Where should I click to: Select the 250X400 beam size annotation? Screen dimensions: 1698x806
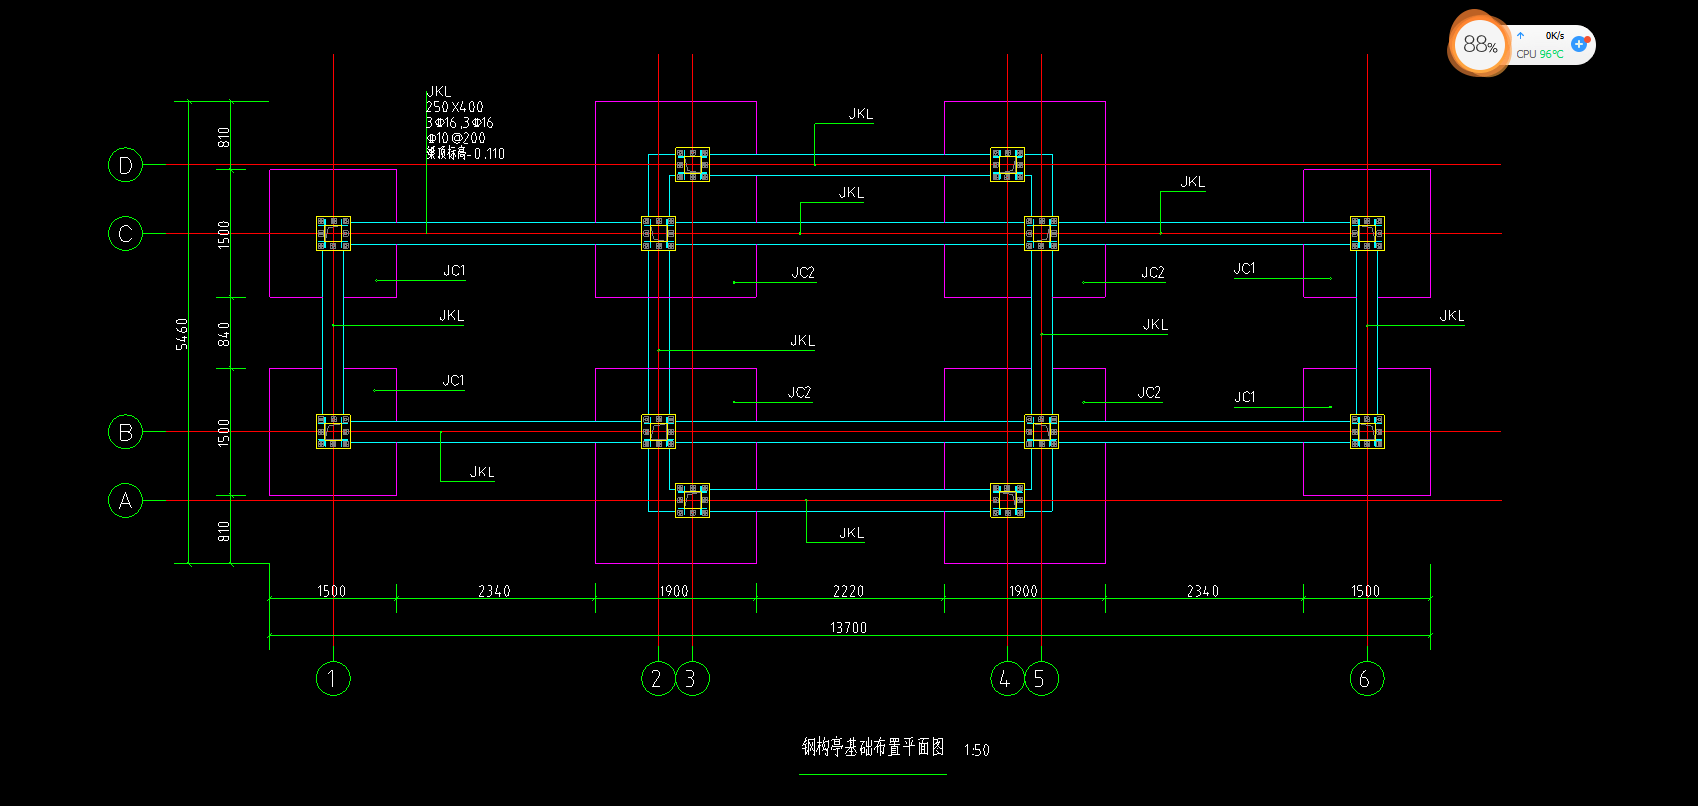click(x=455, y=107)
